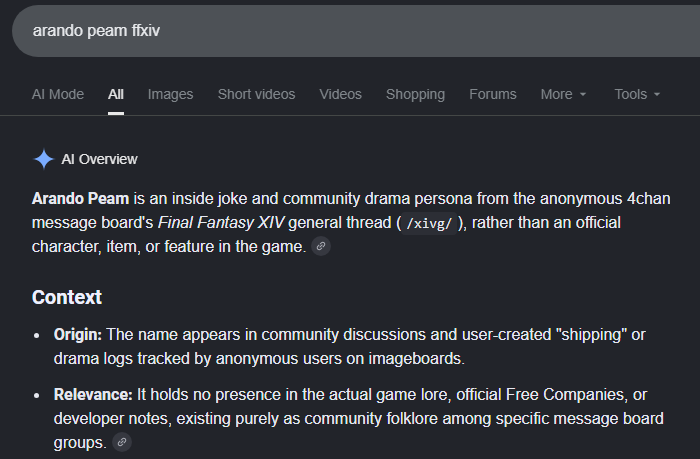Open source link icon after 'in the game.'

[321, 246]
